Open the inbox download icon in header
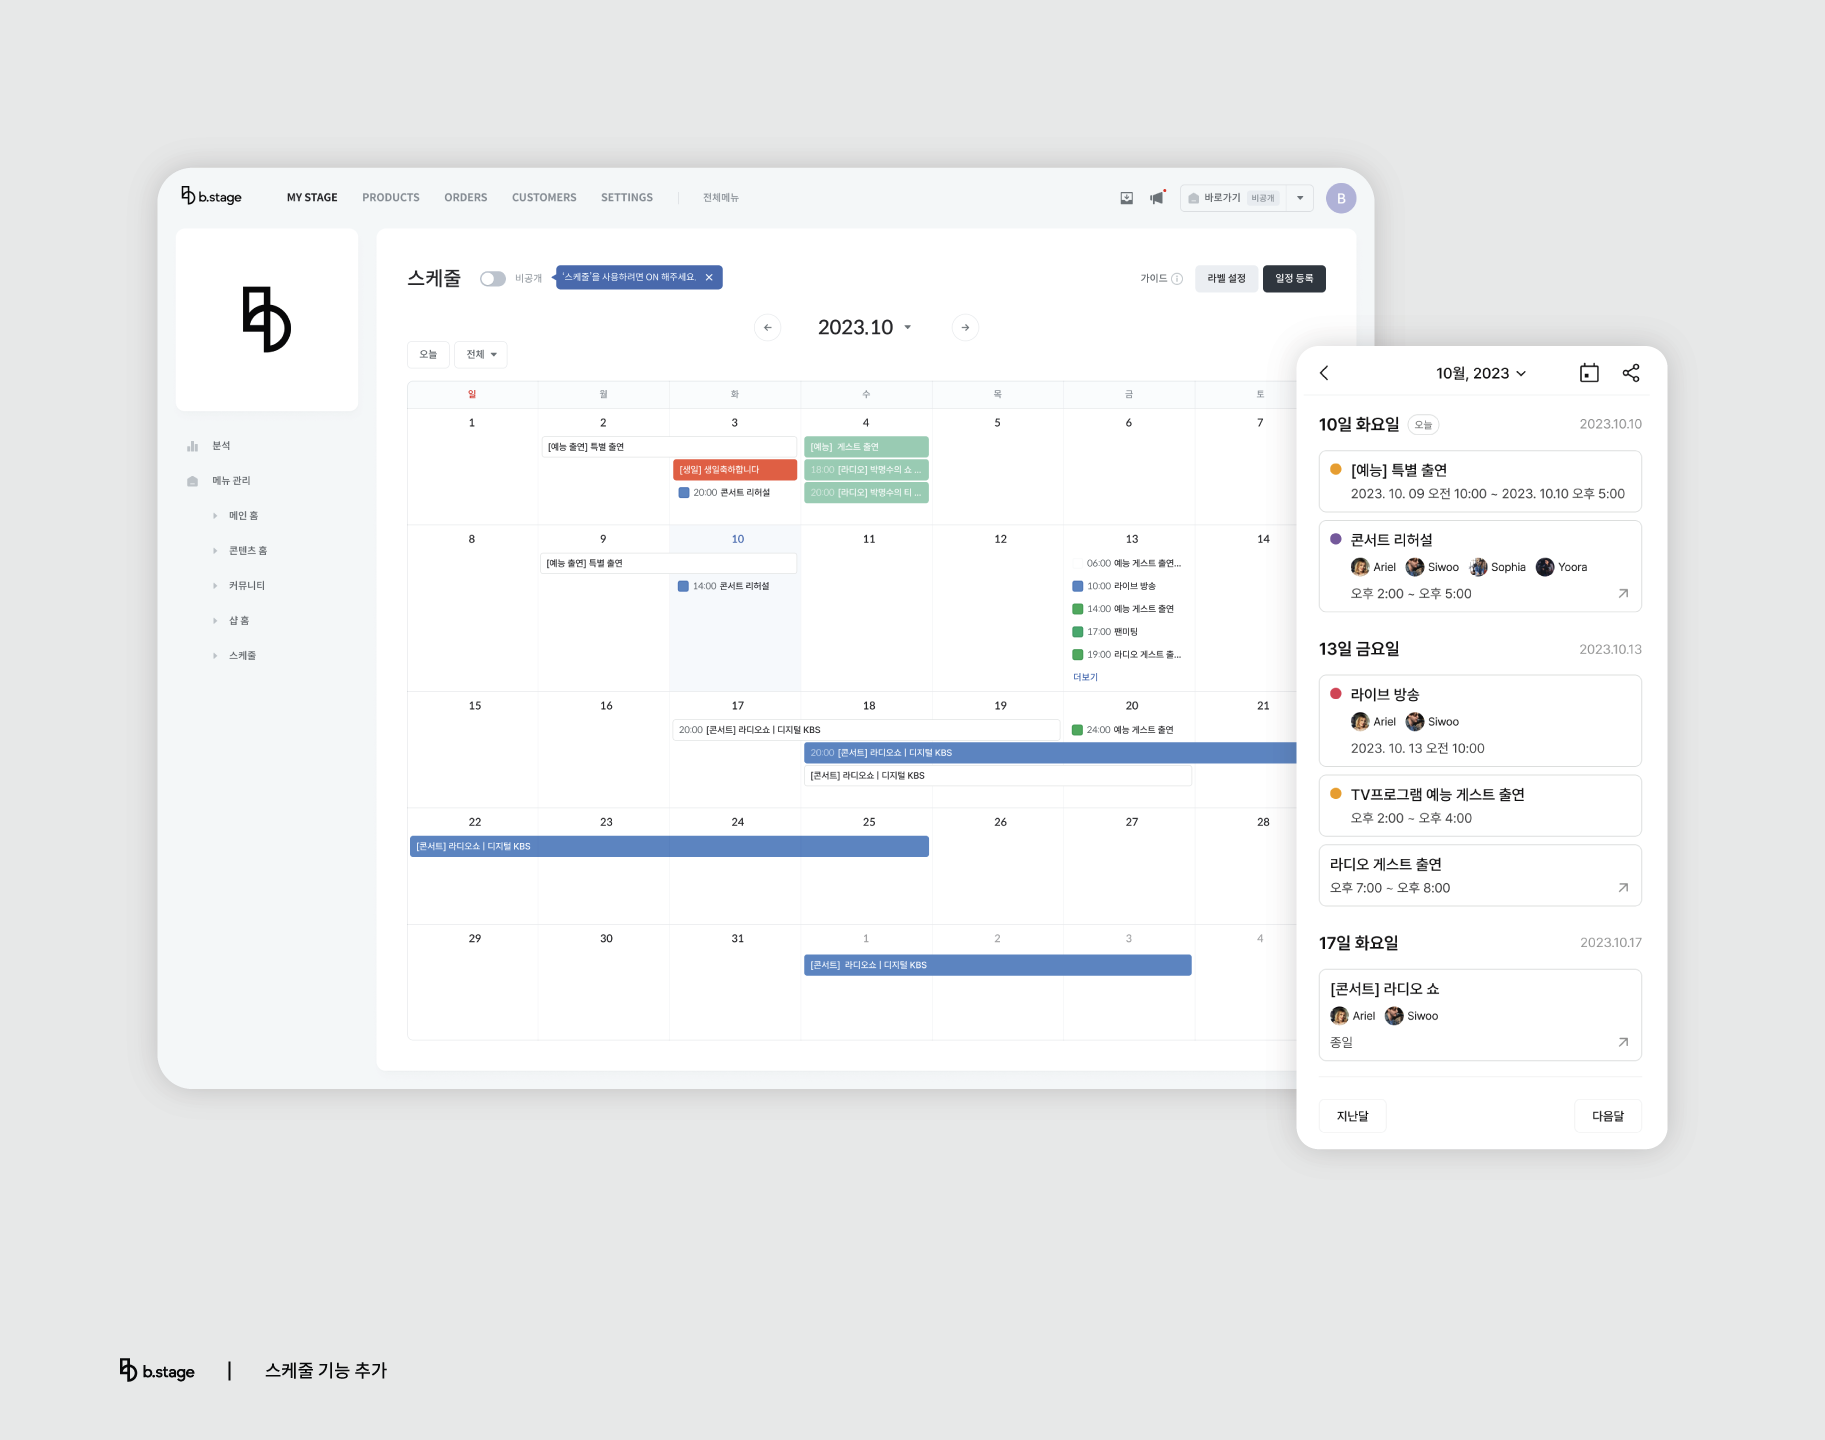 (x=1127, y=198)
